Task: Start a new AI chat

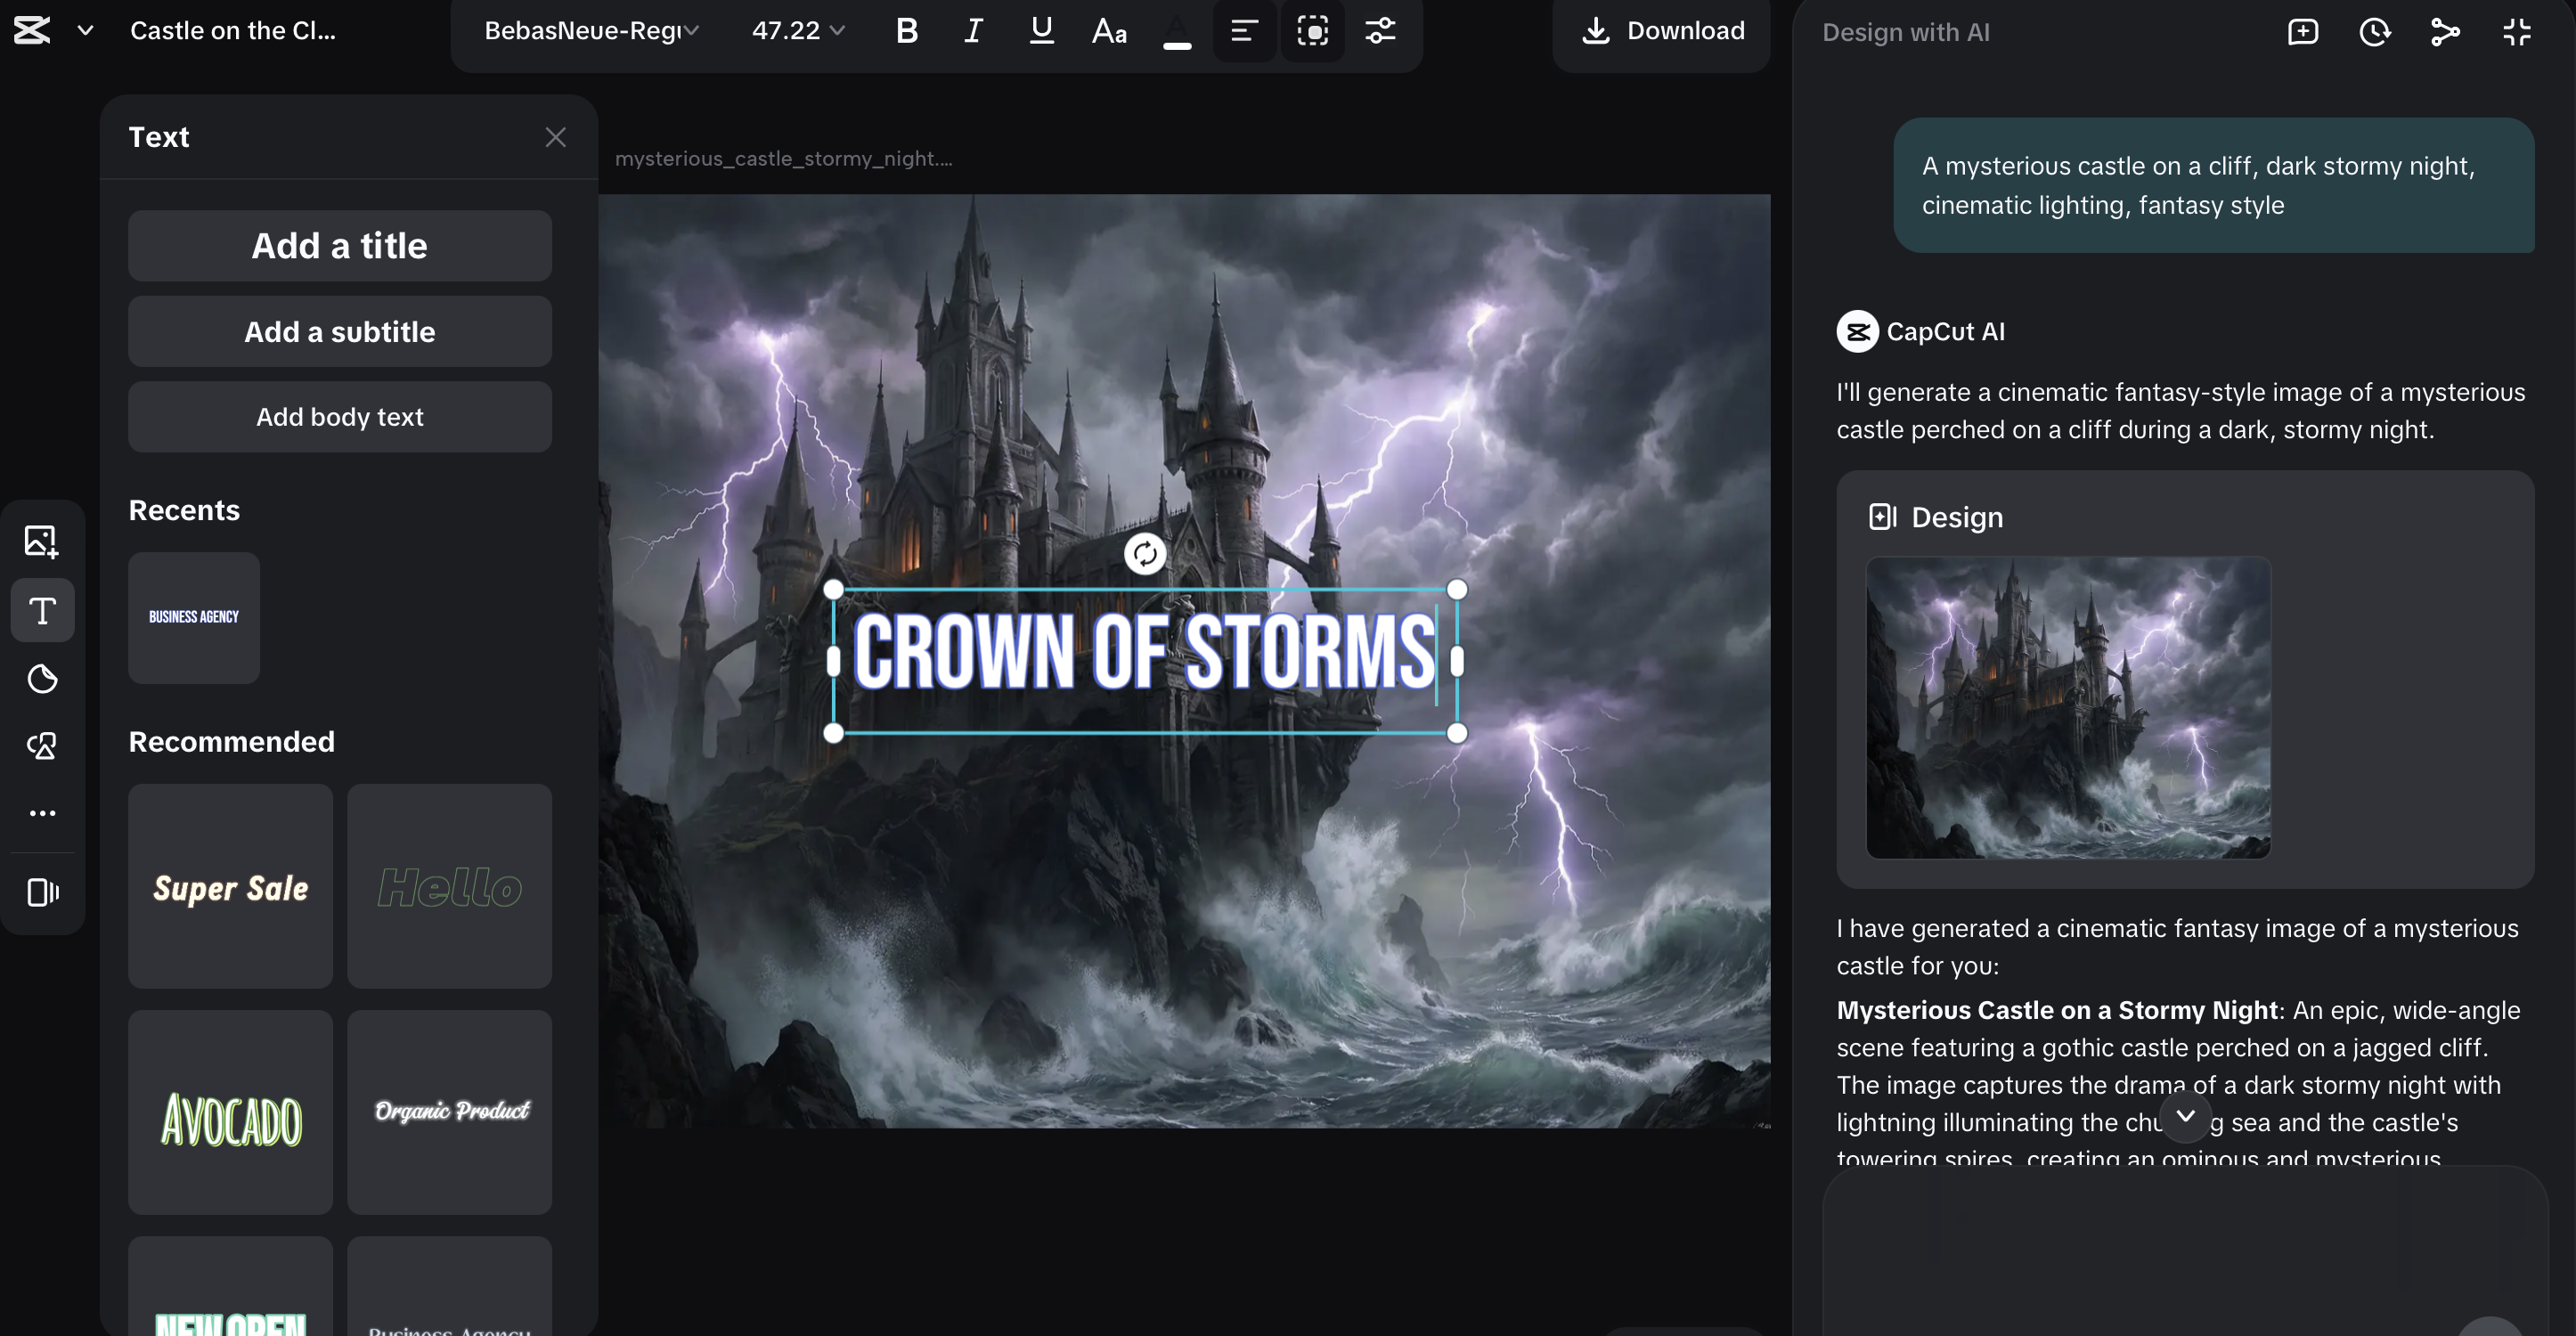Action: point(2302,32)
